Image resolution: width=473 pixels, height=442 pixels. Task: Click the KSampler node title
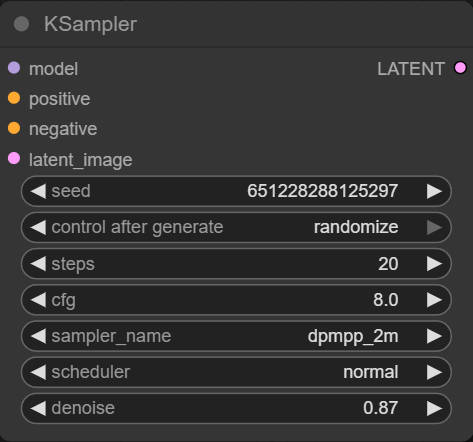click(x=90, y=24)
